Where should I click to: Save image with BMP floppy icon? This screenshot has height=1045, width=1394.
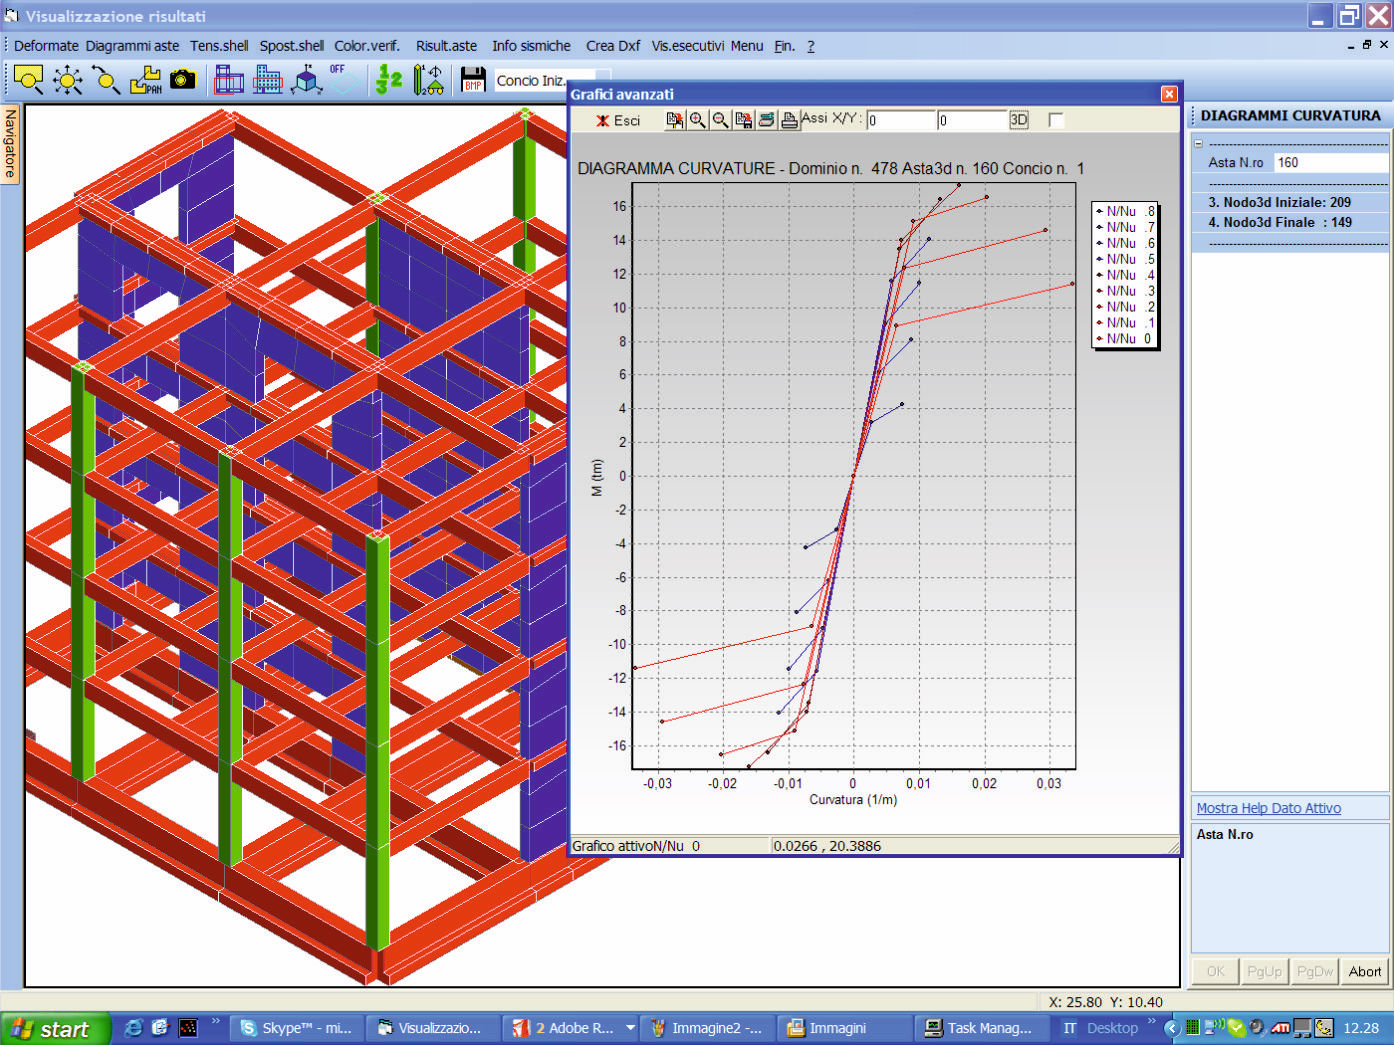[x=473, y=80]
